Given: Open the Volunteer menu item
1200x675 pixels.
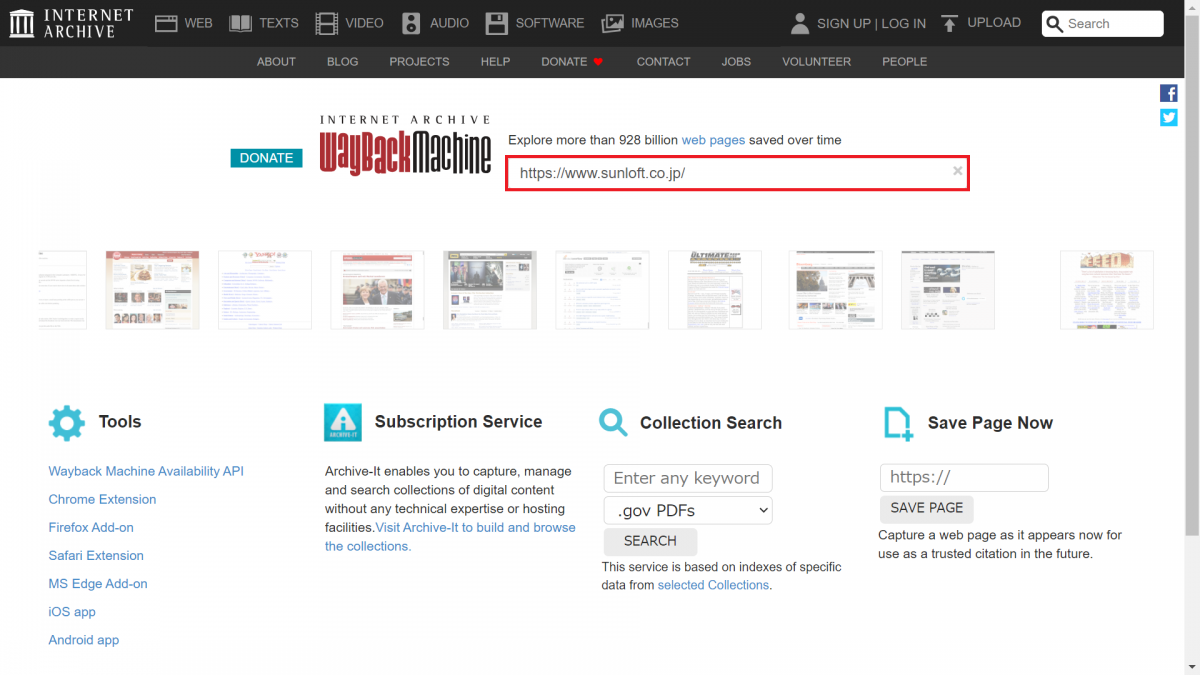Looking at the screenshot, I should coord(816,62).
